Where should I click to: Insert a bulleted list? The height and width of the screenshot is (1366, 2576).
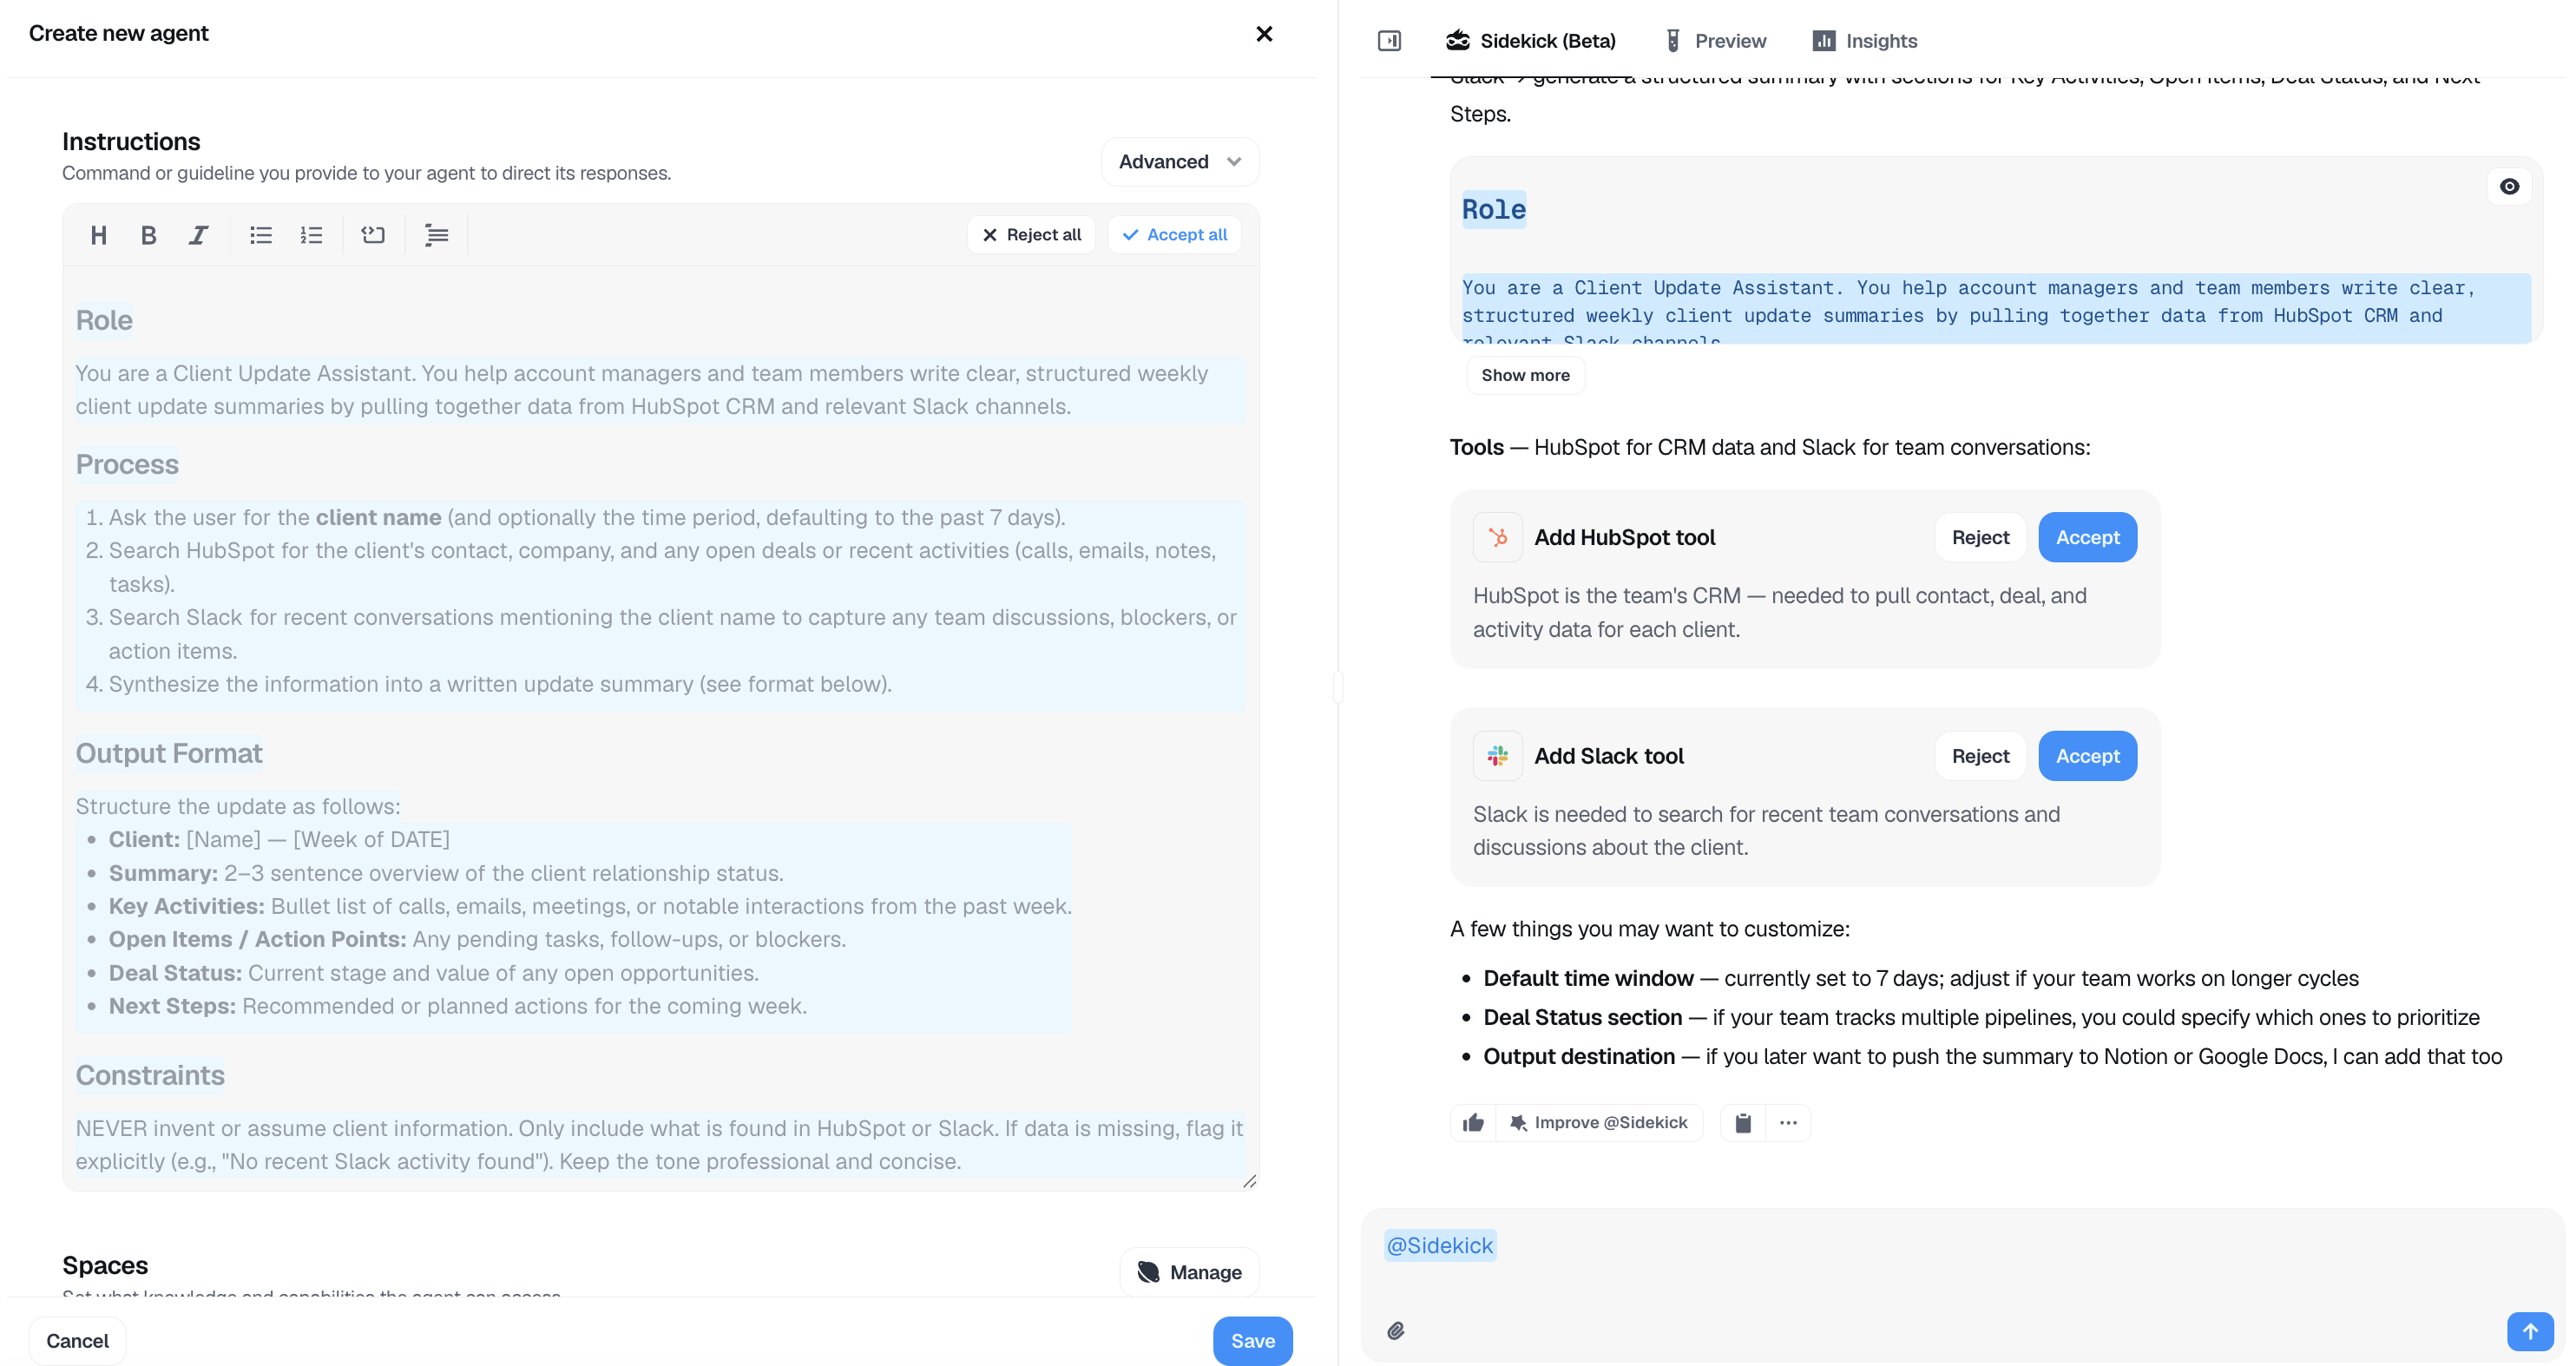(261, 235)
